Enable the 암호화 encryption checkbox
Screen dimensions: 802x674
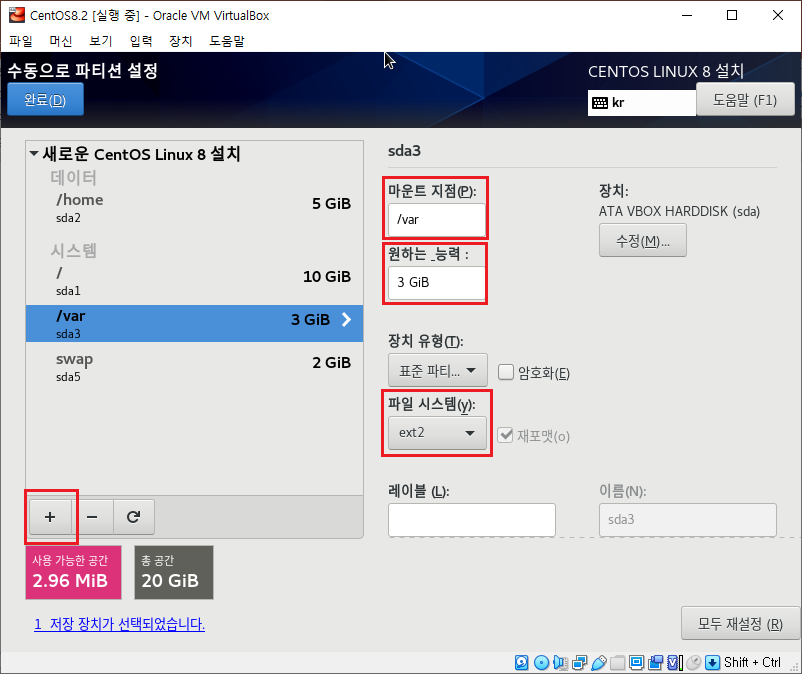[506, 372]
